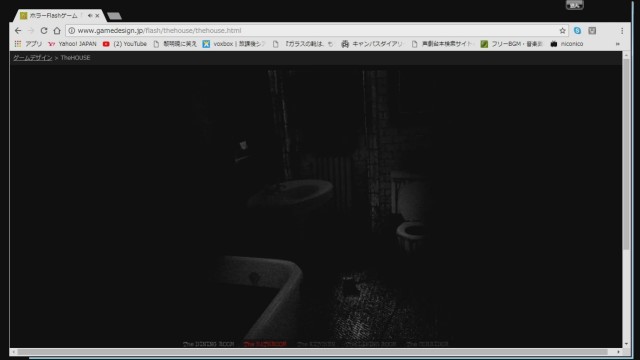Mute the tab via speaker icon
640x360 pixels.
[90, 16]
